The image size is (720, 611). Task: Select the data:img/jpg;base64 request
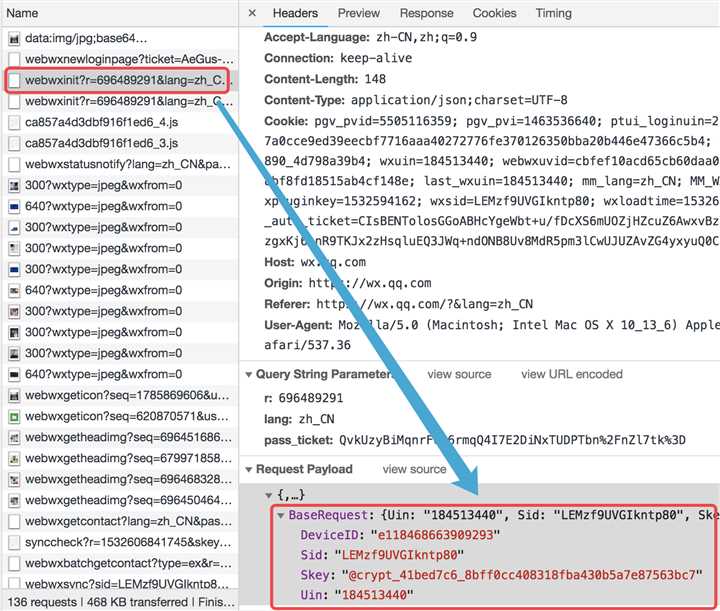coord(119,39)
